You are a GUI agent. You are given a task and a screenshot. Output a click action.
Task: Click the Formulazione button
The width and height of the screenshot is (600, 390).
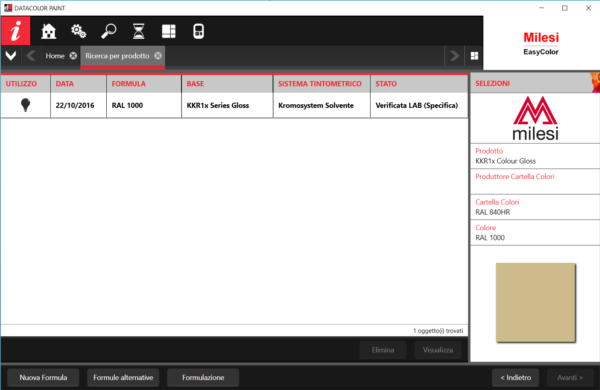point(203,377)
